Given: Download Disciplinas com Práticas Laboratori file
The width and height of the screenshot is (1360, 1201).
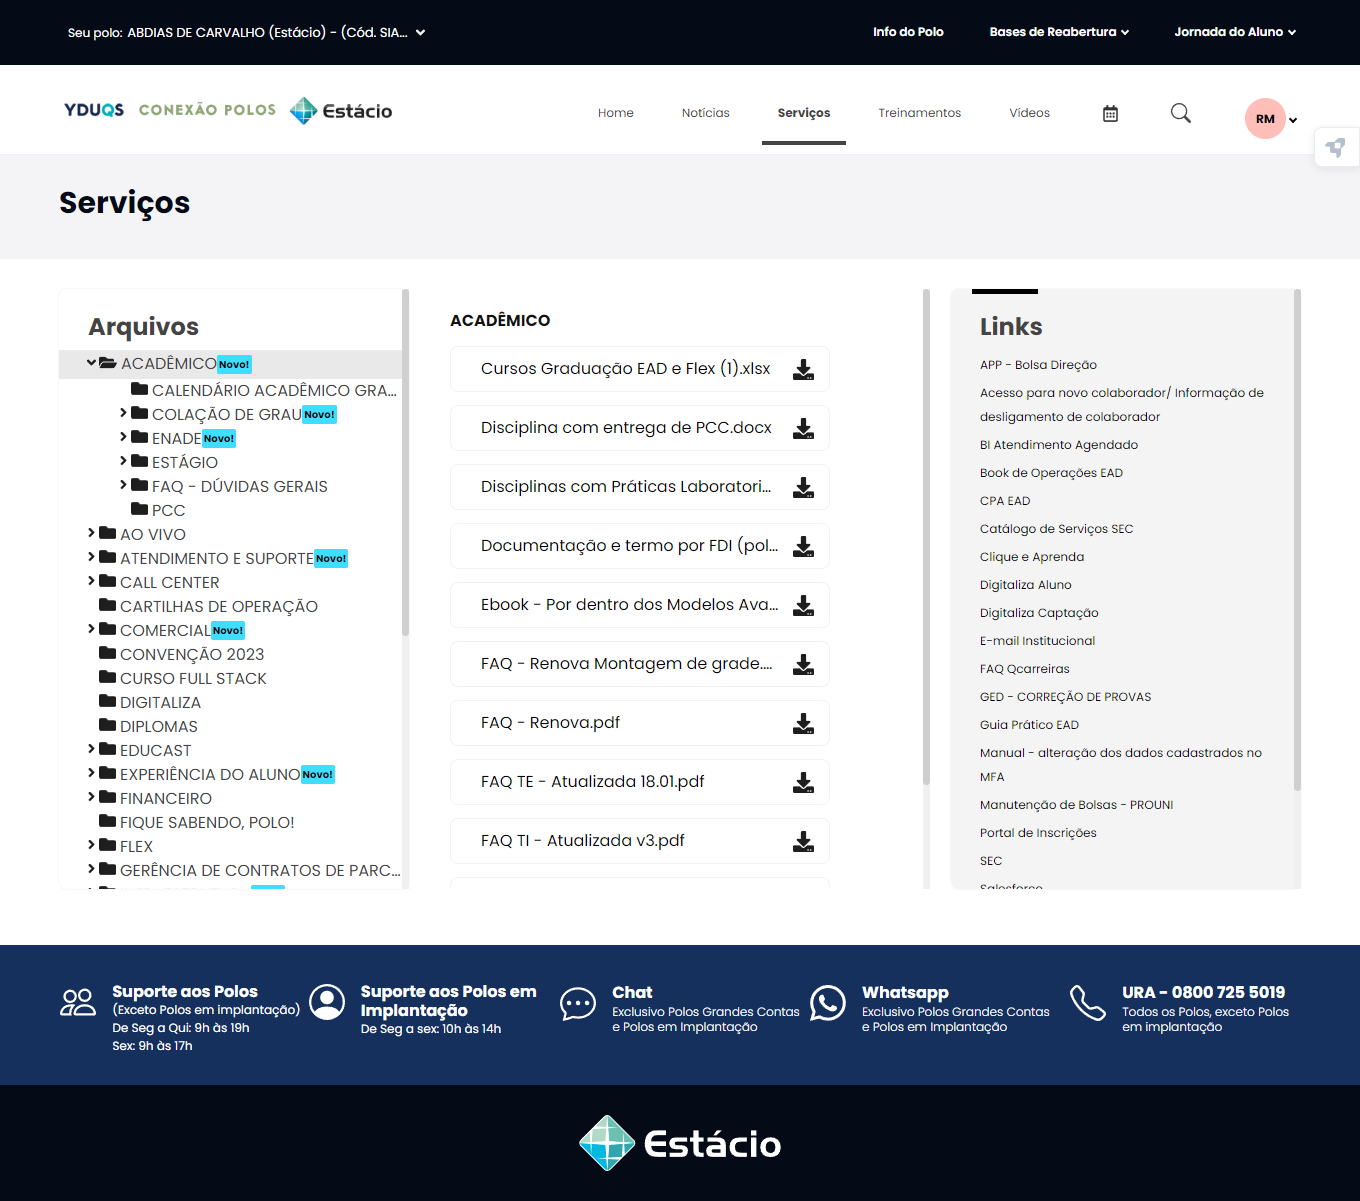Looking at the screenshot, I should pyautogui.click(x=803, y=488).
